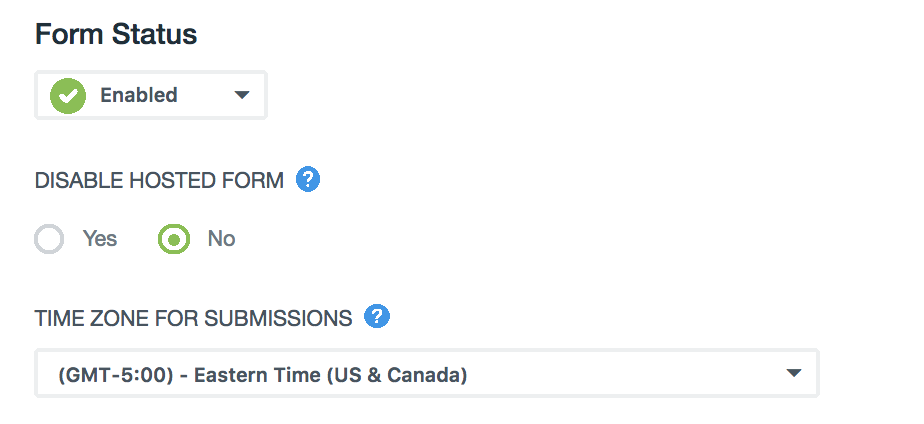Open the time zone selection dropdown

427,374
